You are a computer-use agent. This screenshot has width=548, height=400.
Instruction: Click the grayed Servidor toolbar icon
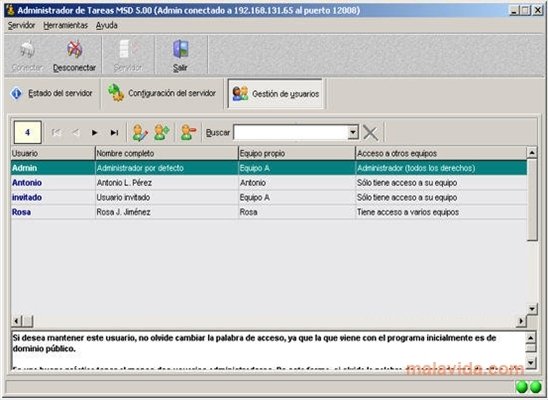[x=128, y=49]
